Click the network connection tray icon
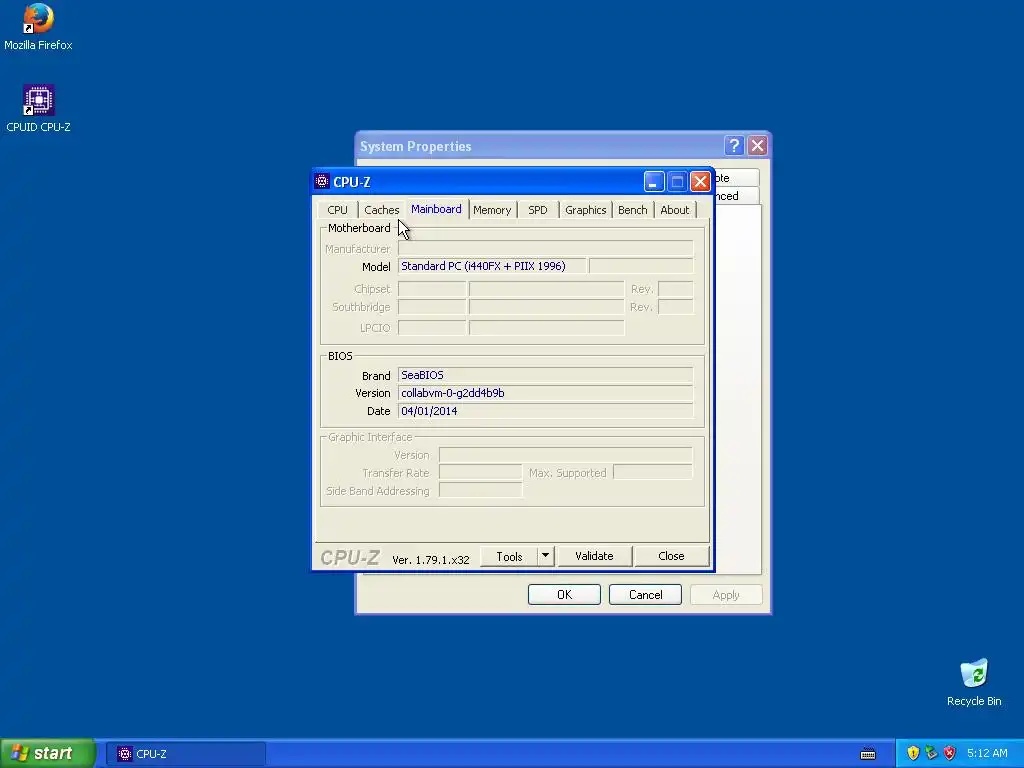 pyautogui.click(x=931, y=753)
